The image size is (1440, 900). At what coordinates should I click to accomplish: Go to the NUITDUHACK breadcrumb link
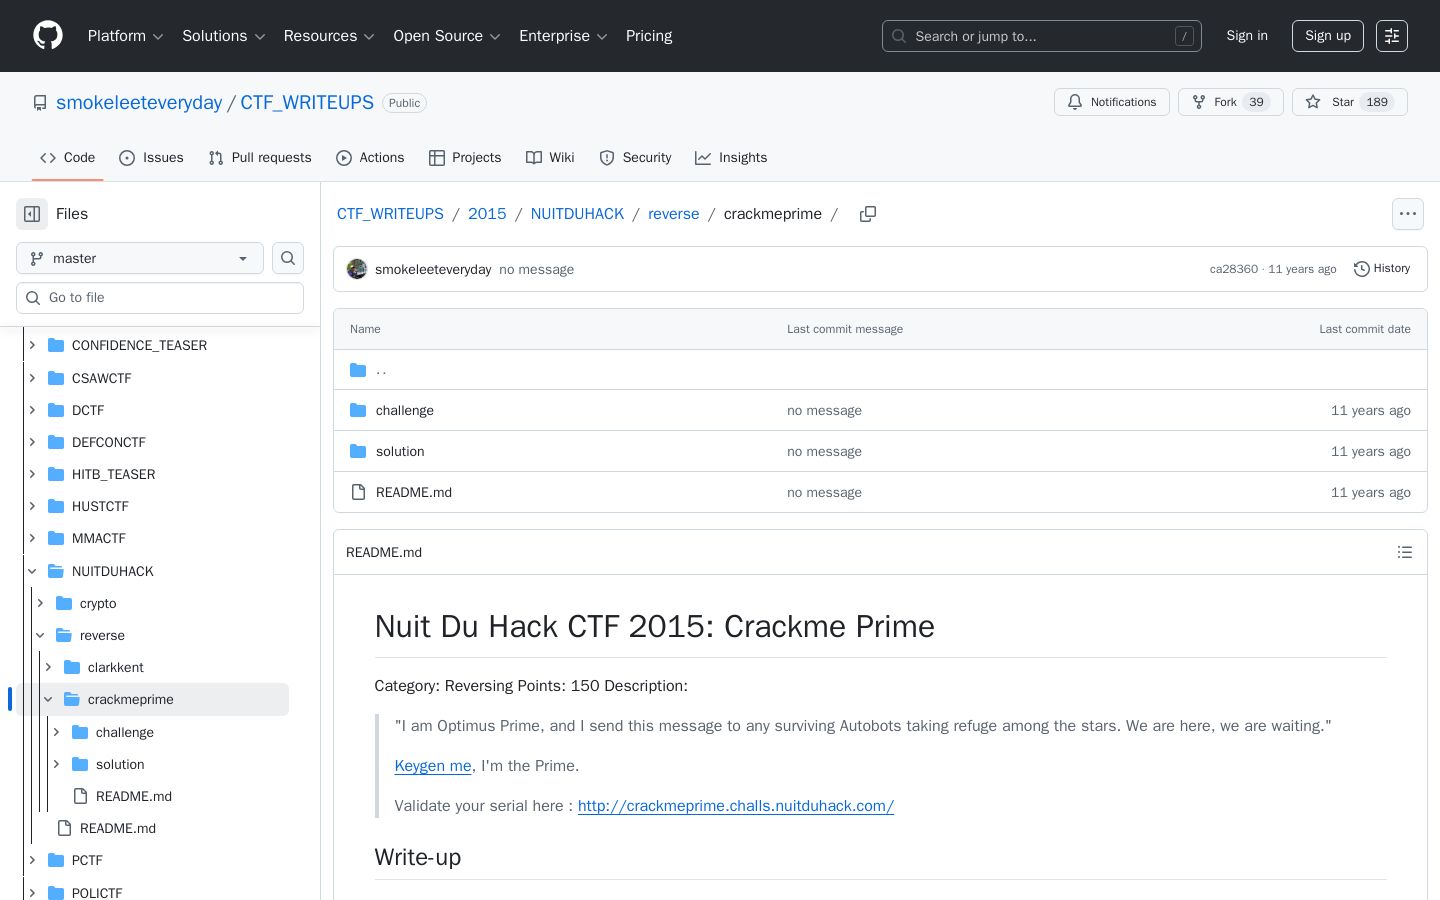point(577,214)
